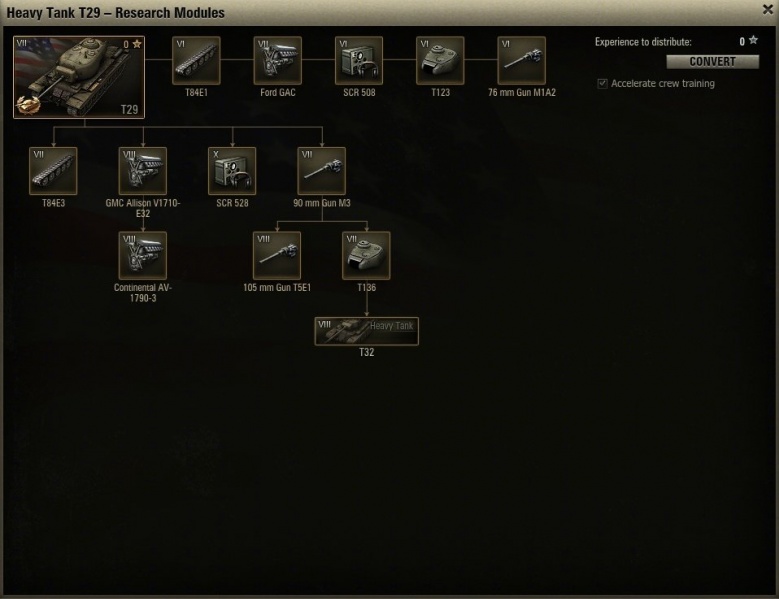Pick the 90 mm Gun M3 icon
The image size is (779, 599).
[x=321, y=171]
